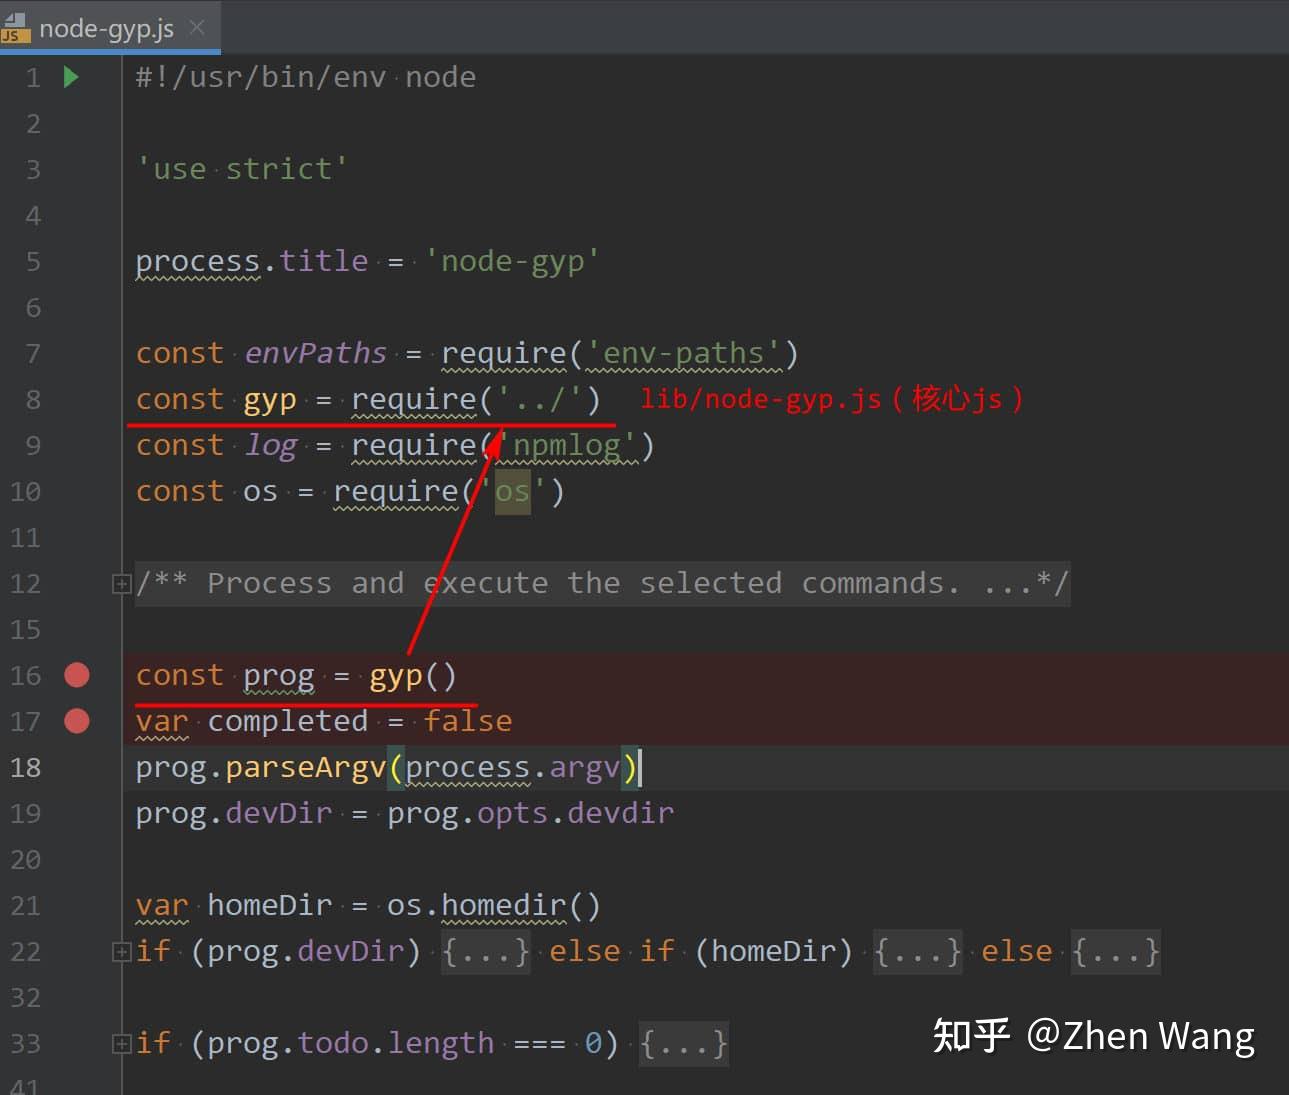
Task: Click line number 5 in the gutter
Action: (x=33, y=261)
